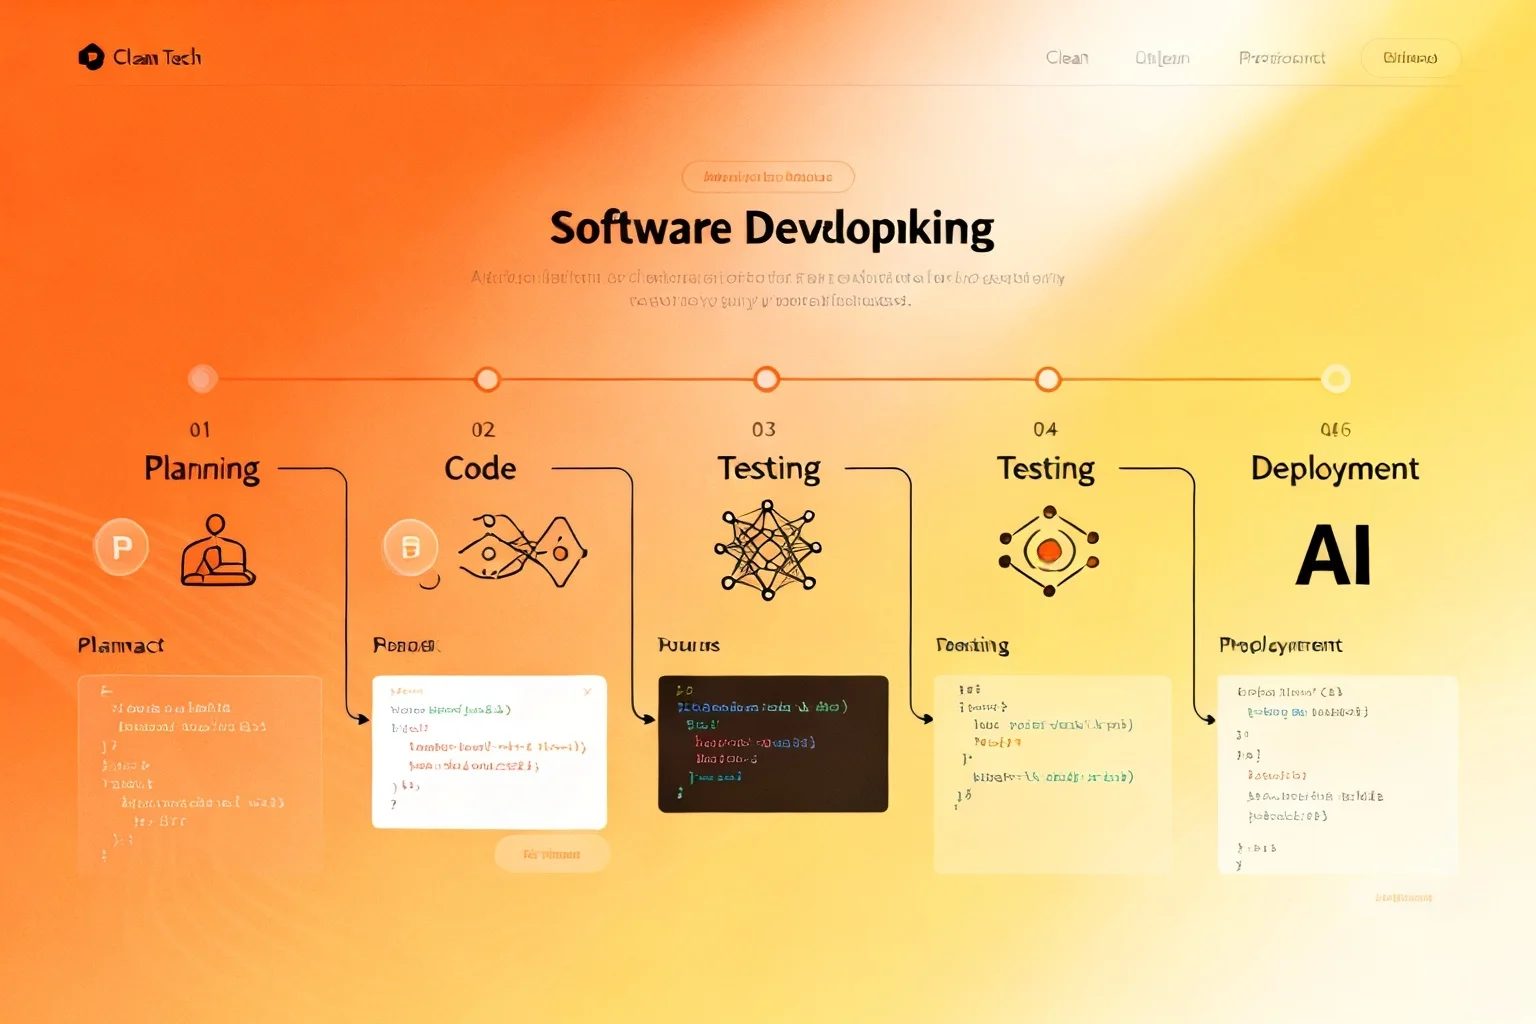Click the diamond orbit icon under step 04
1536x1024 pixels.
(1049, 551)
